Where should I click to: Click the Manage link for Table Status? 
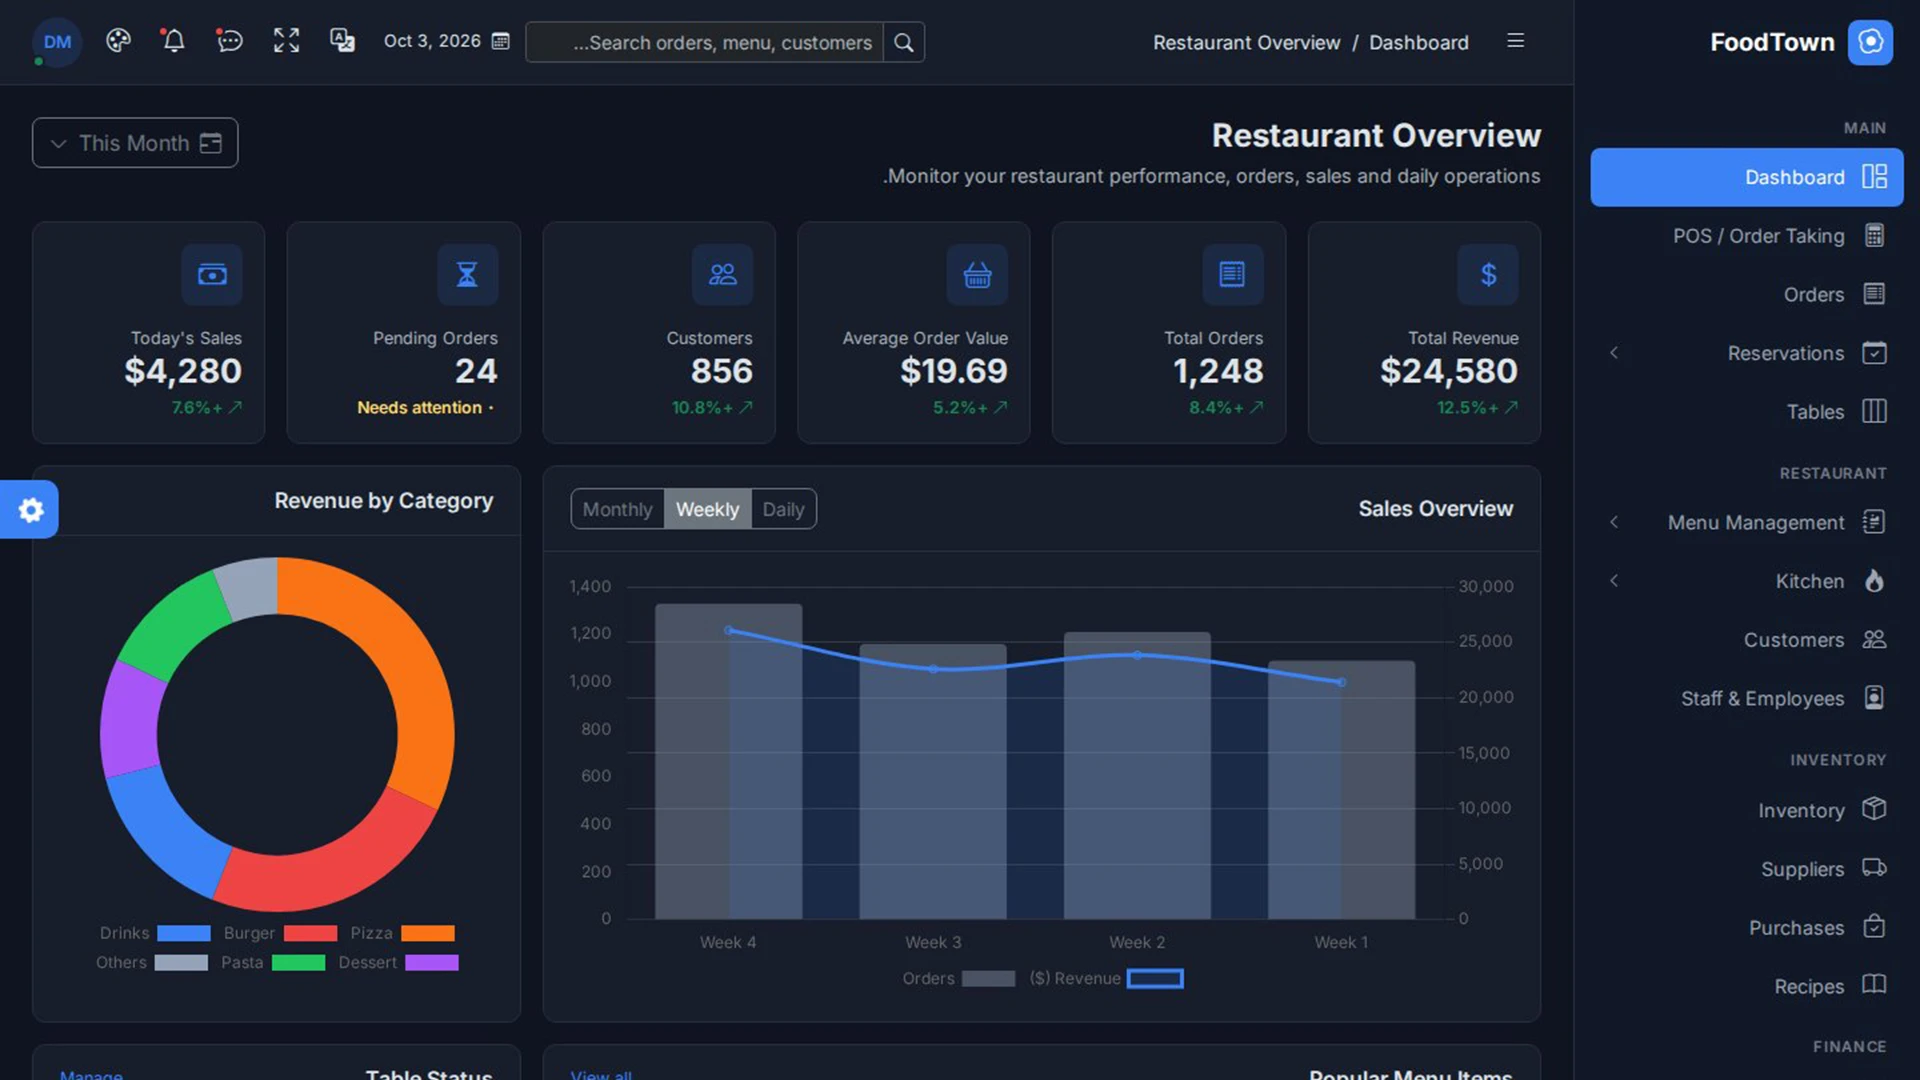pos(91,1073)
